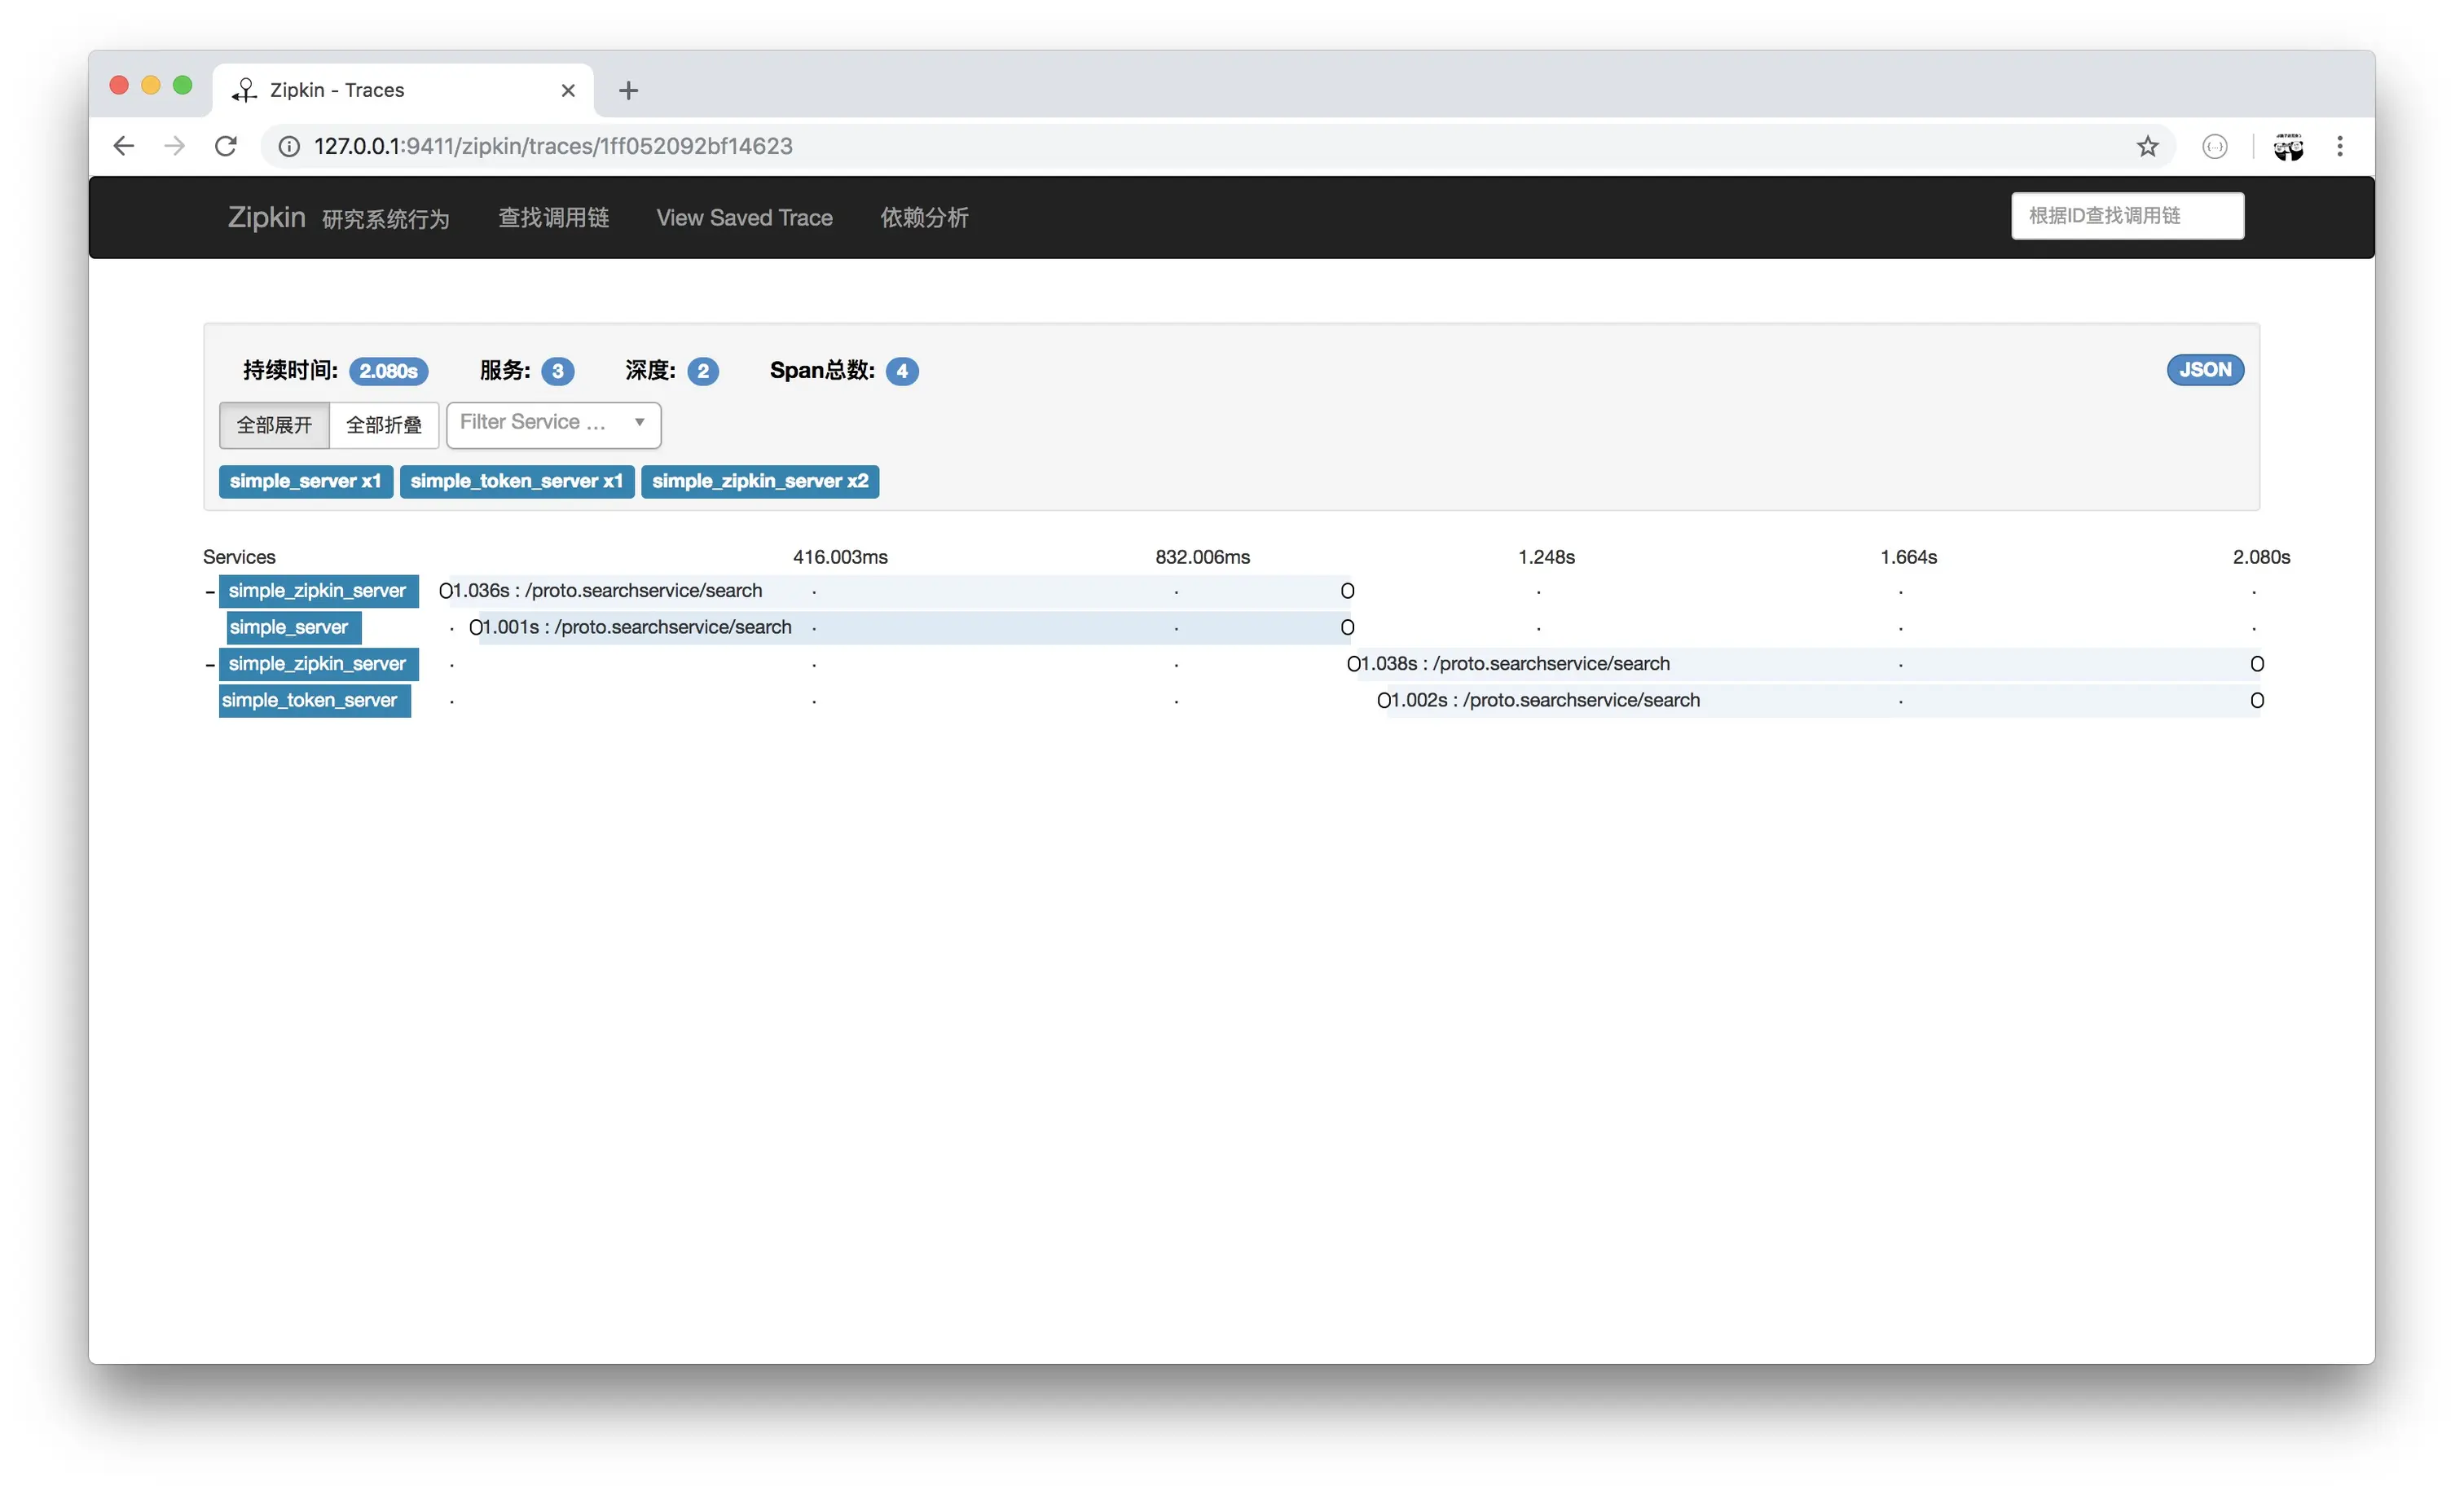Open the 查找调用链 navigation item
2464x1491 pixels.
pos(554,217)
